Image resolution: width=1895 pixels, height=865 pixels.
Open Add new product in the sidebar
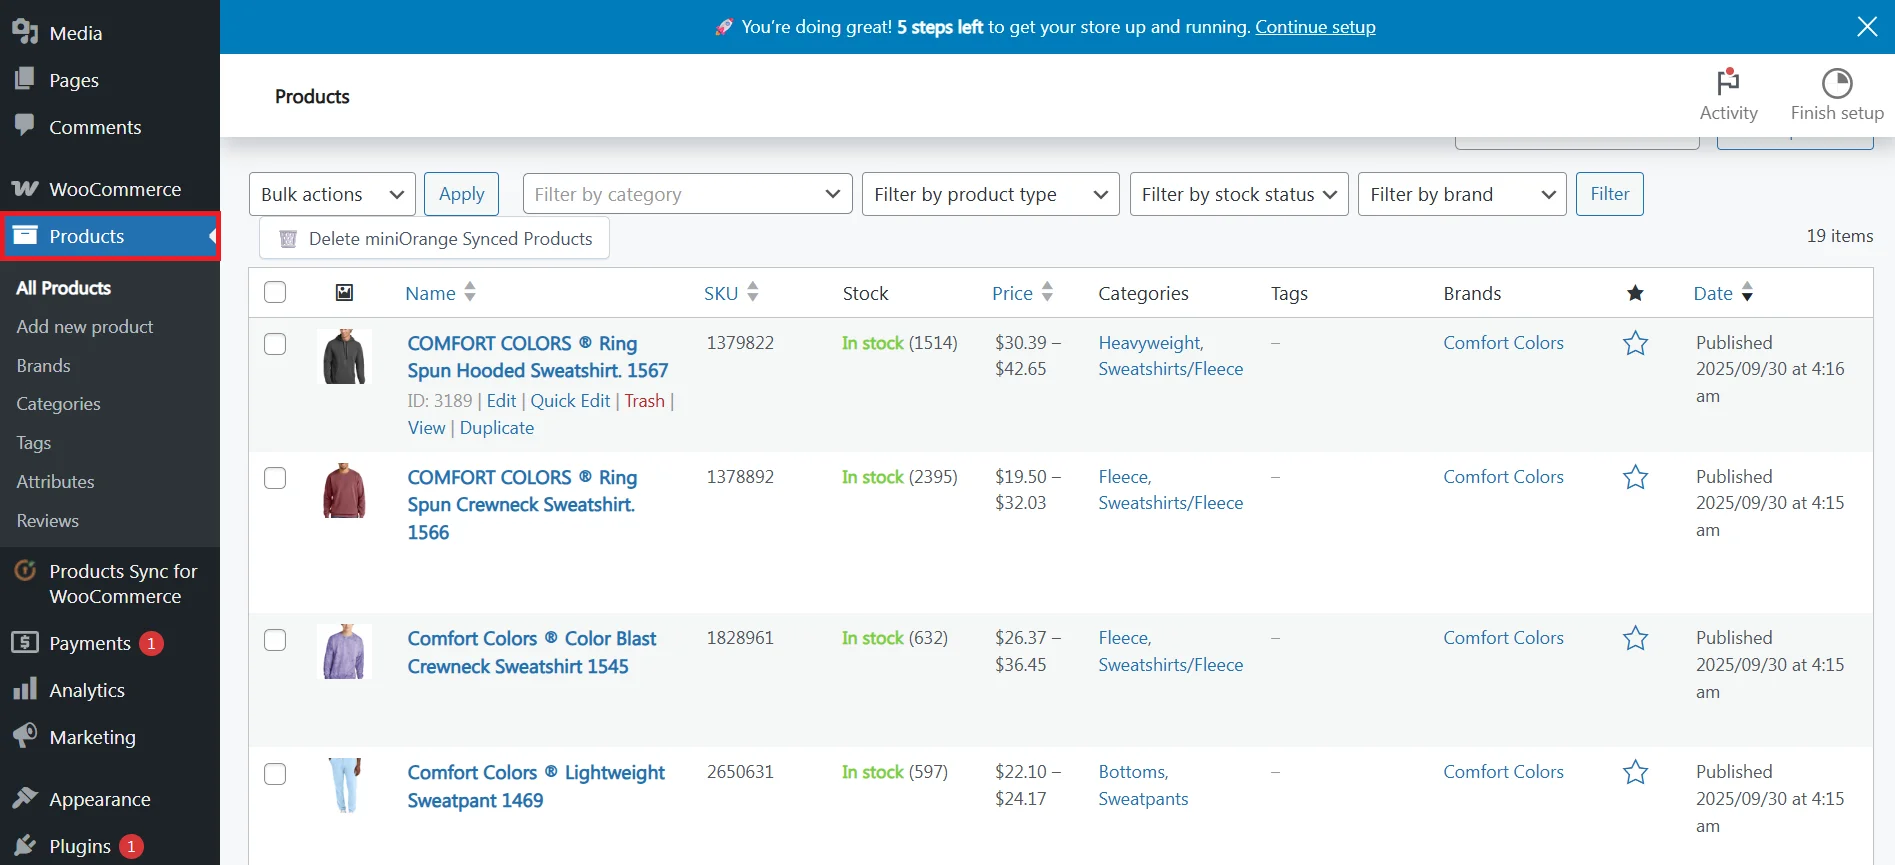(85, 327)
